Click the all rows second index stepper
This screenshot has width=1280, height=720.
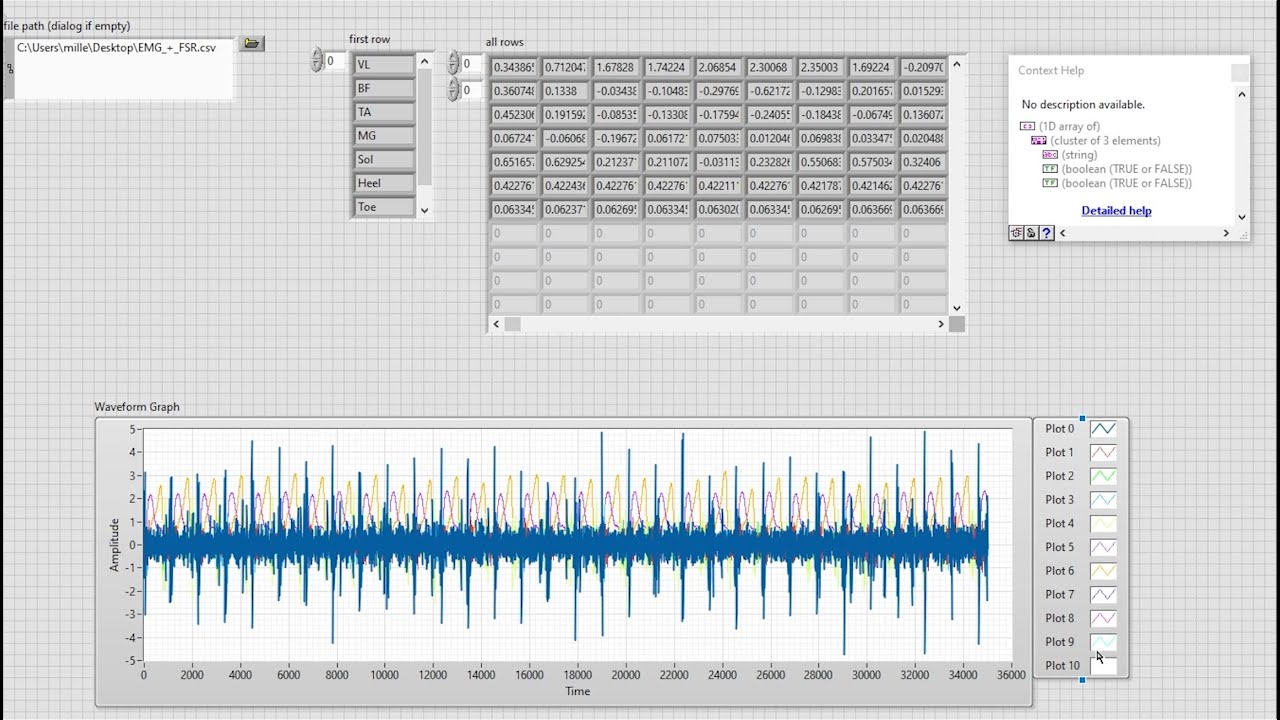454,91
